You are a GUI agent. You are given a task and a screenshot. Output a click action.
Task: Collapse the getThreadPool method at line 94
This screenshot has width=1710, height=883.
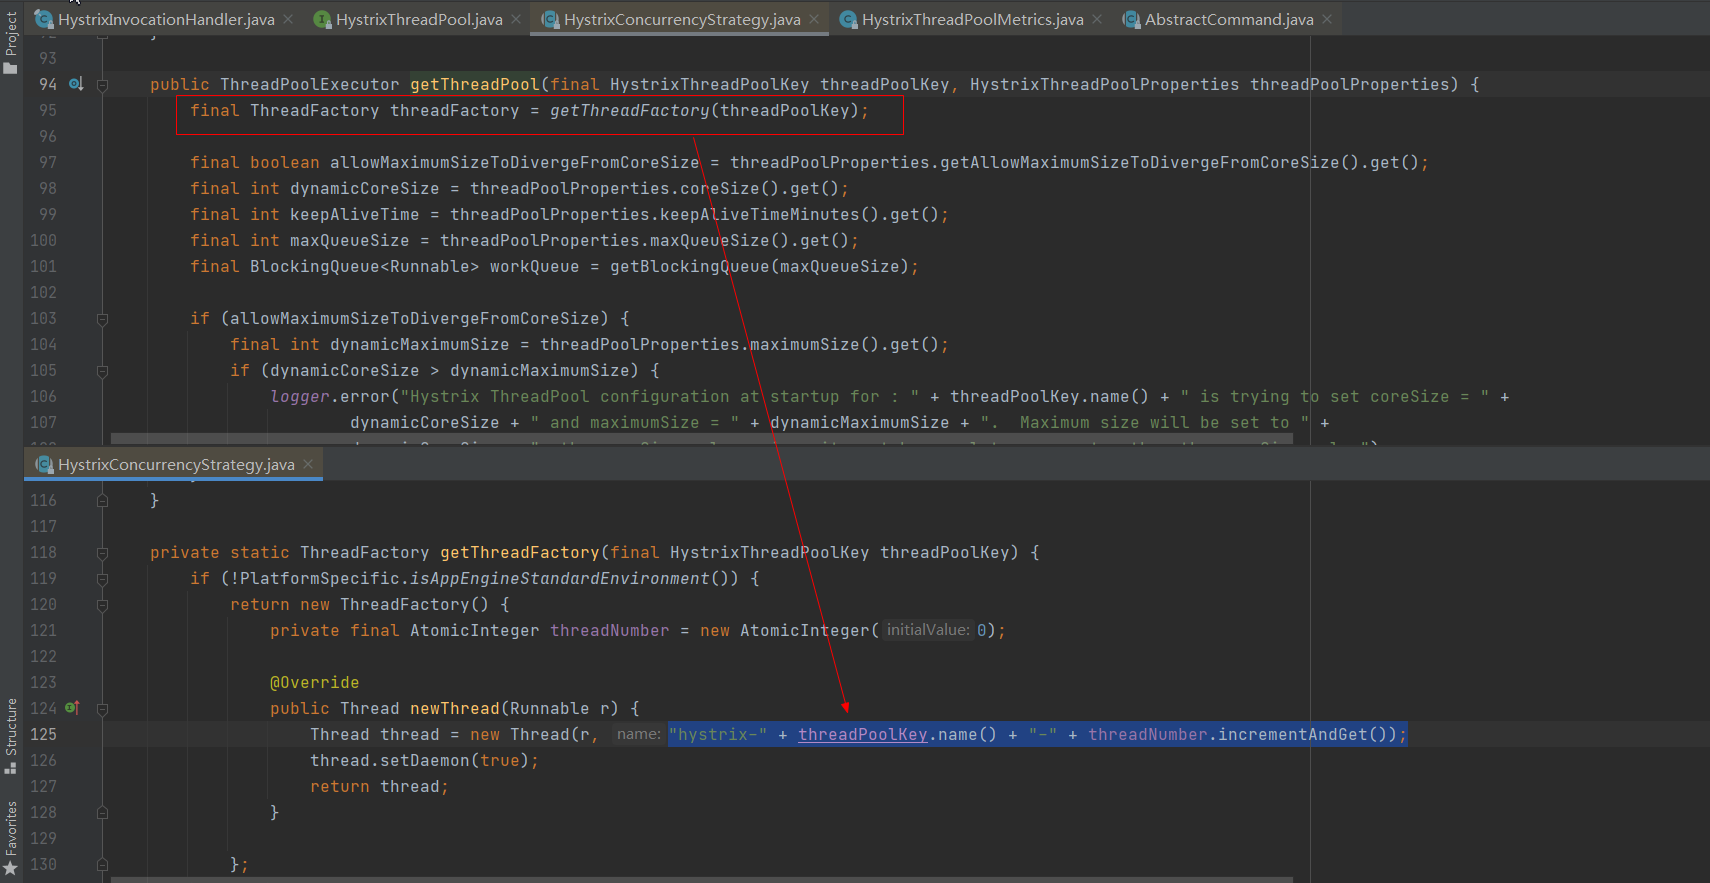(102, 85)
